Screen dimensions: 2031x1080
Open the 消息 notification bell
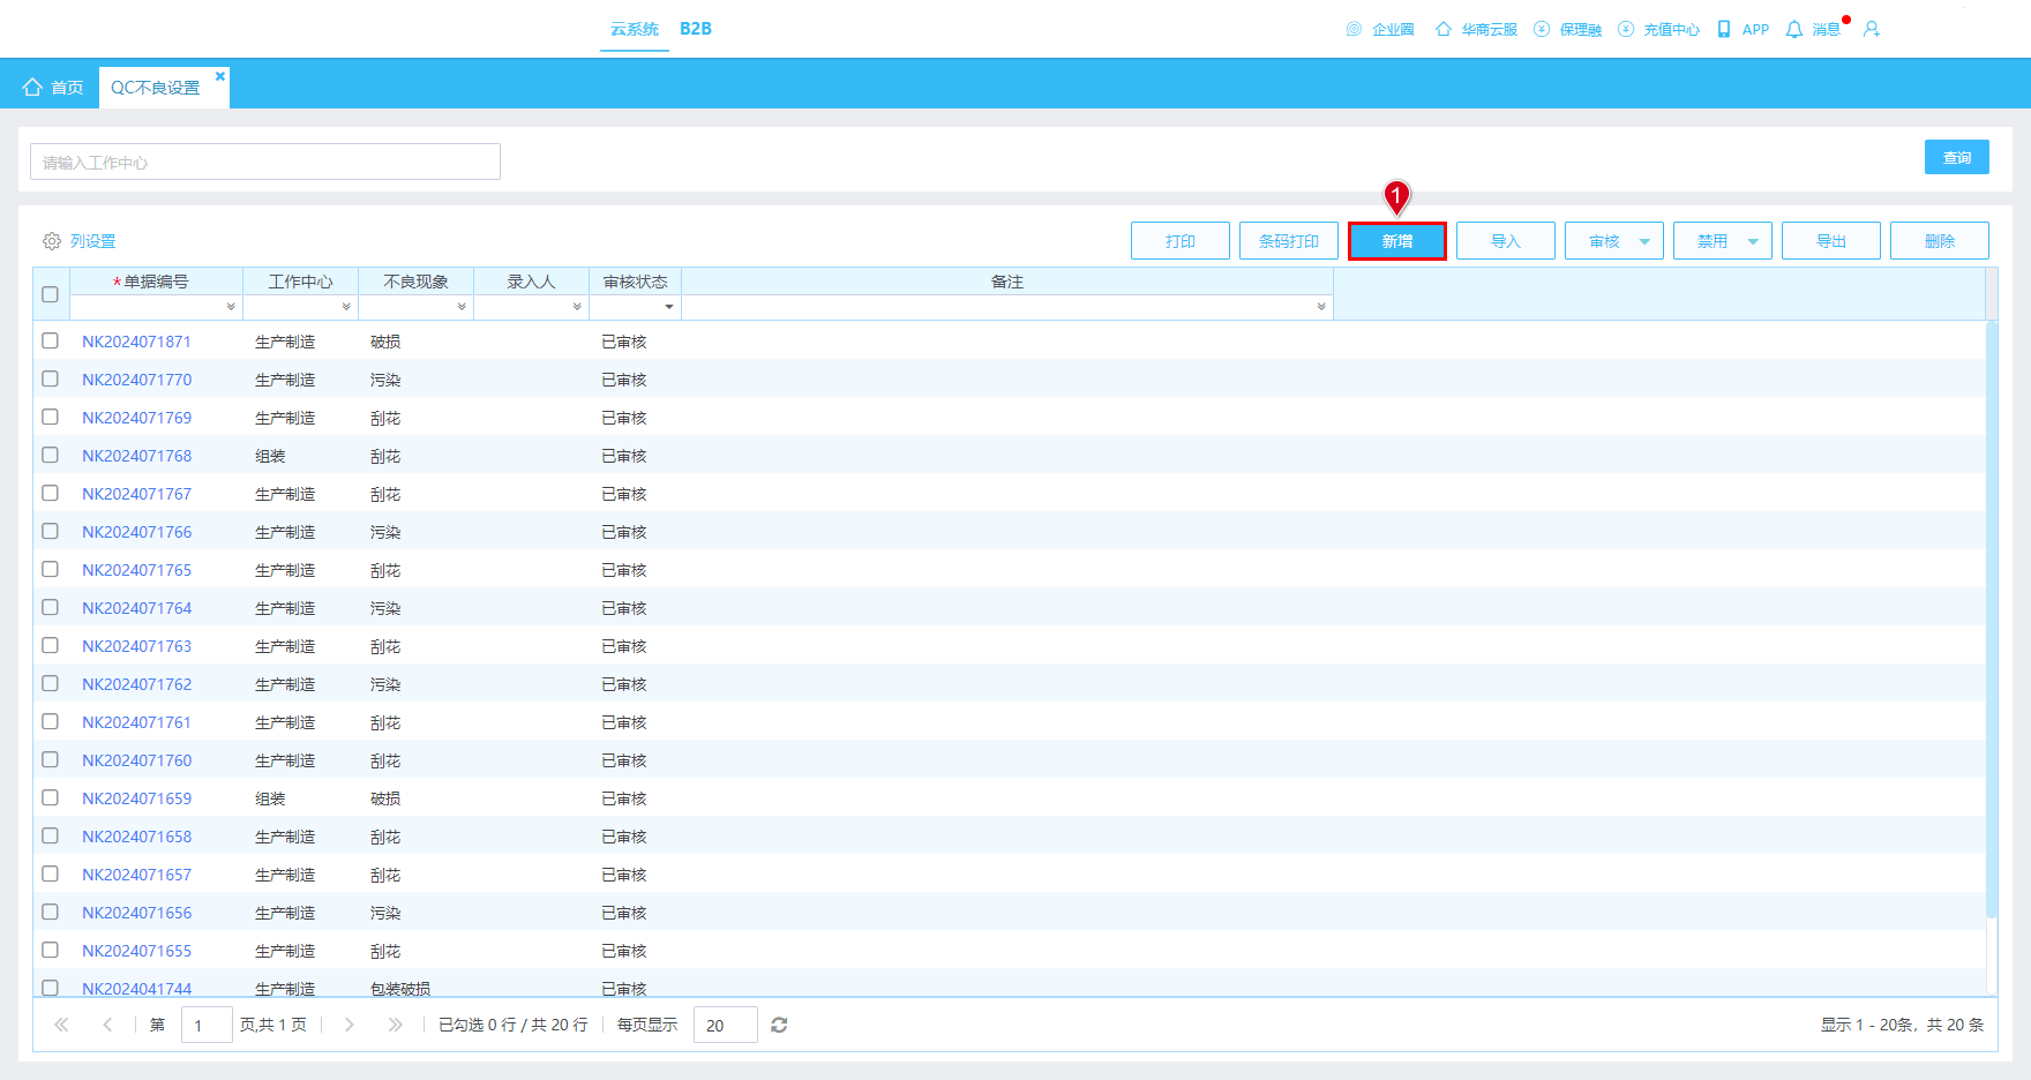tap(1794, 29)
